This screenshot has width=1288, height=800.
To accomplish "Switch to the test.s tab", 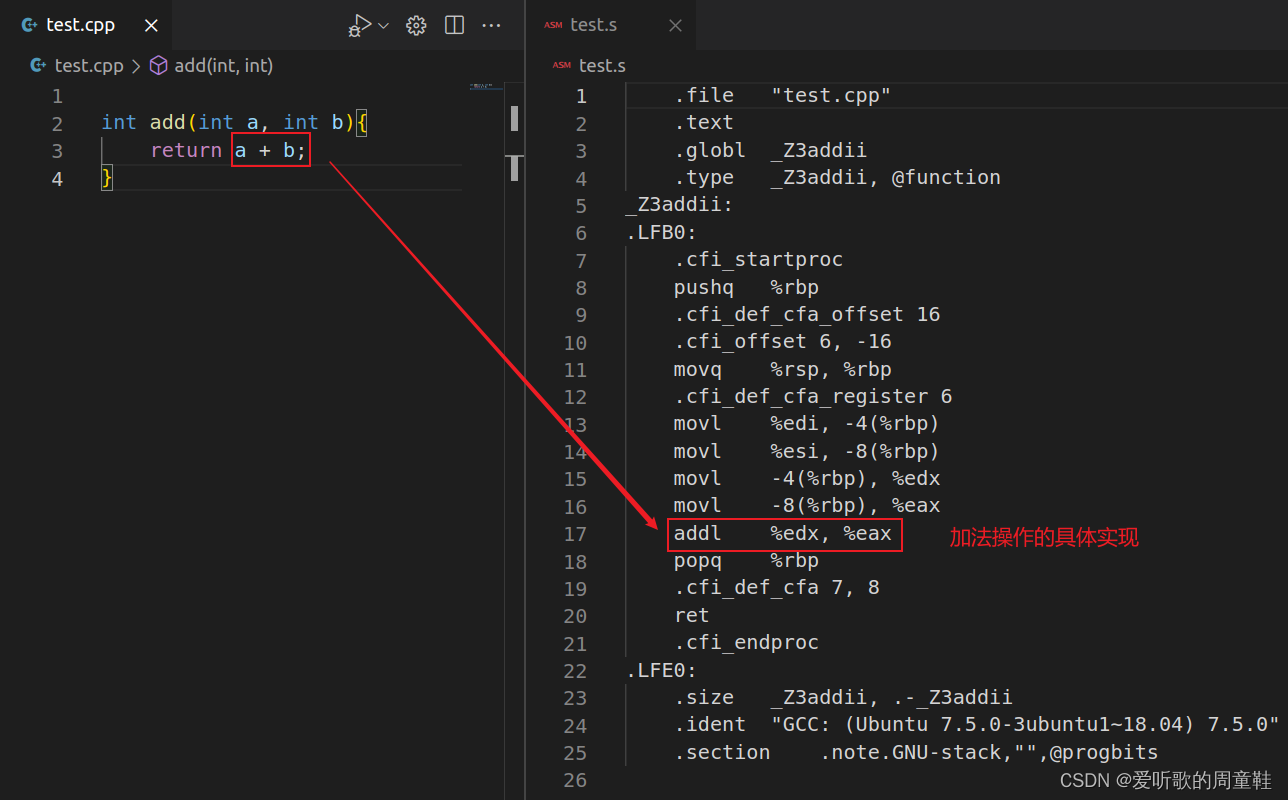I will point(611,25).
